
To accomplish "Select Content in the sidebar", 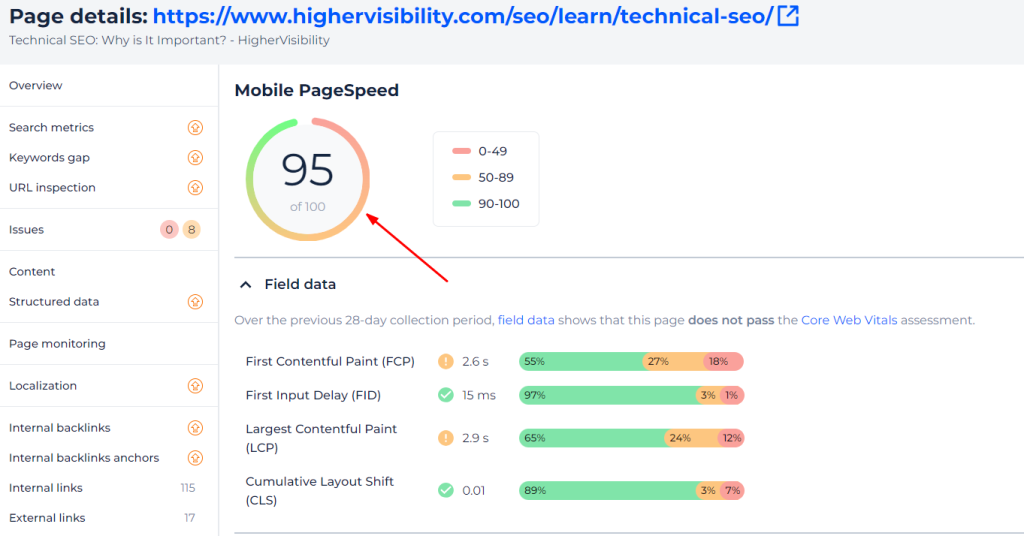I will pos(32,272).
